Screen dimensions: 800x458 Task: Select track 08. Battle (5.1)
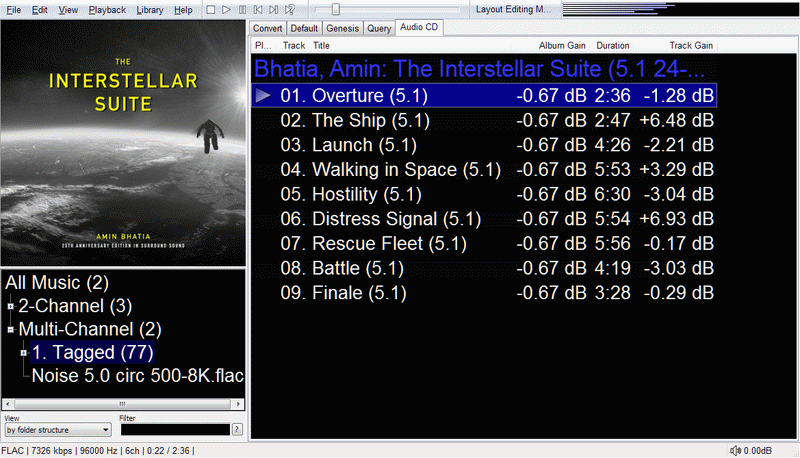484,268
